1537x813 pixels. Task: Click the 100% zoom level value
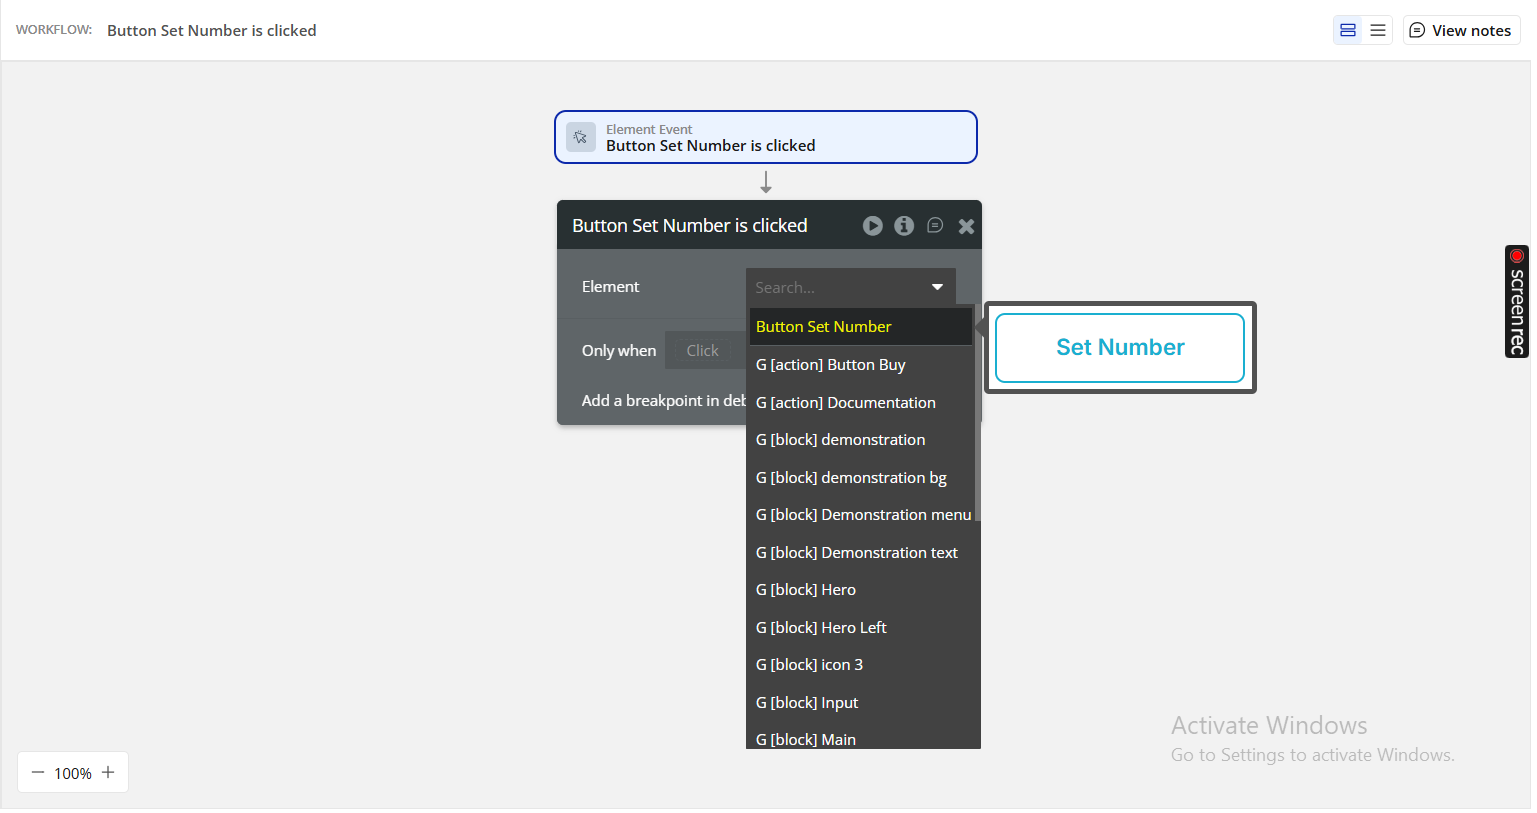point(73,773)
